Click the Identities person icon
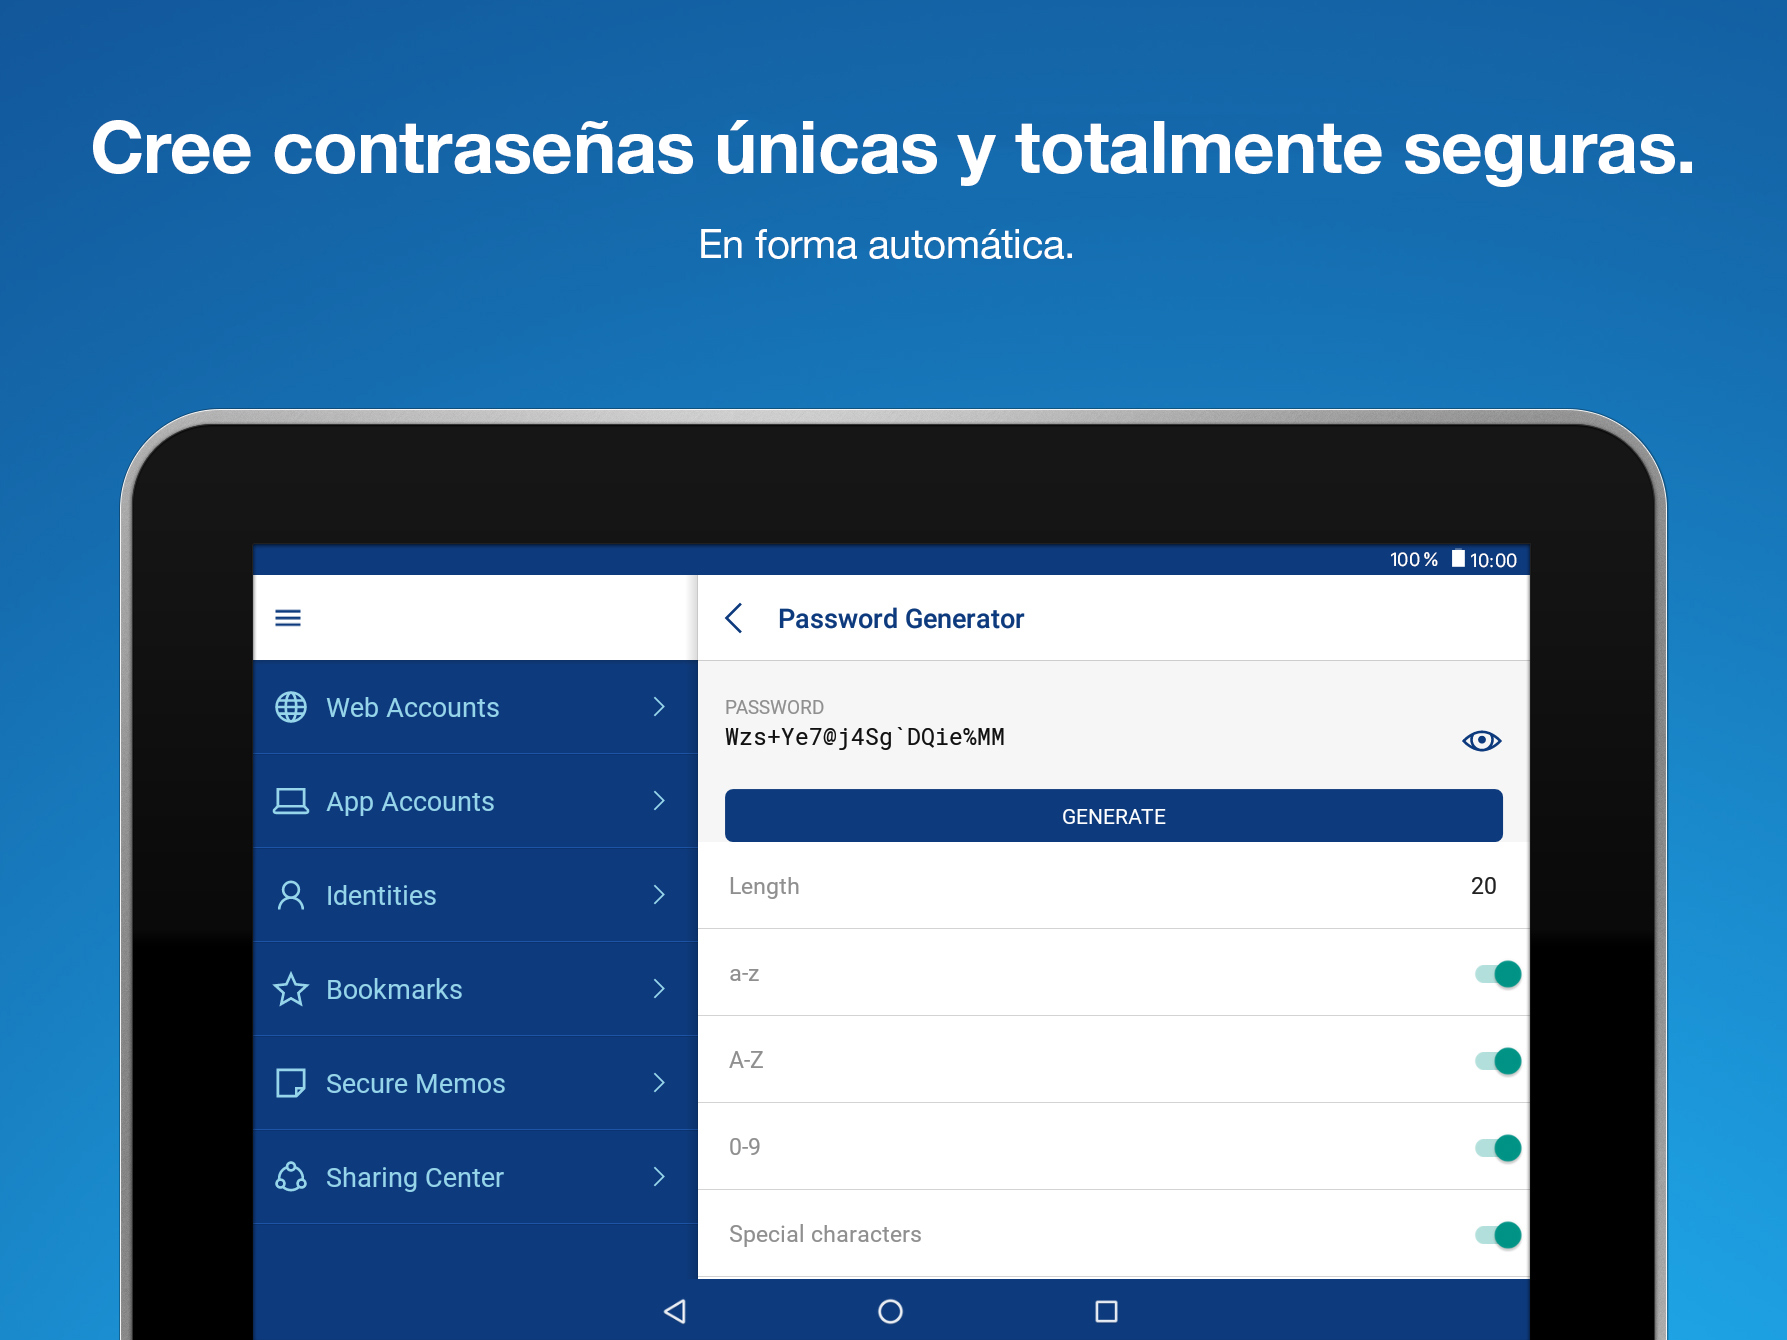The width and height of the screenshot is (1787, 1340). tap(291, 895)
